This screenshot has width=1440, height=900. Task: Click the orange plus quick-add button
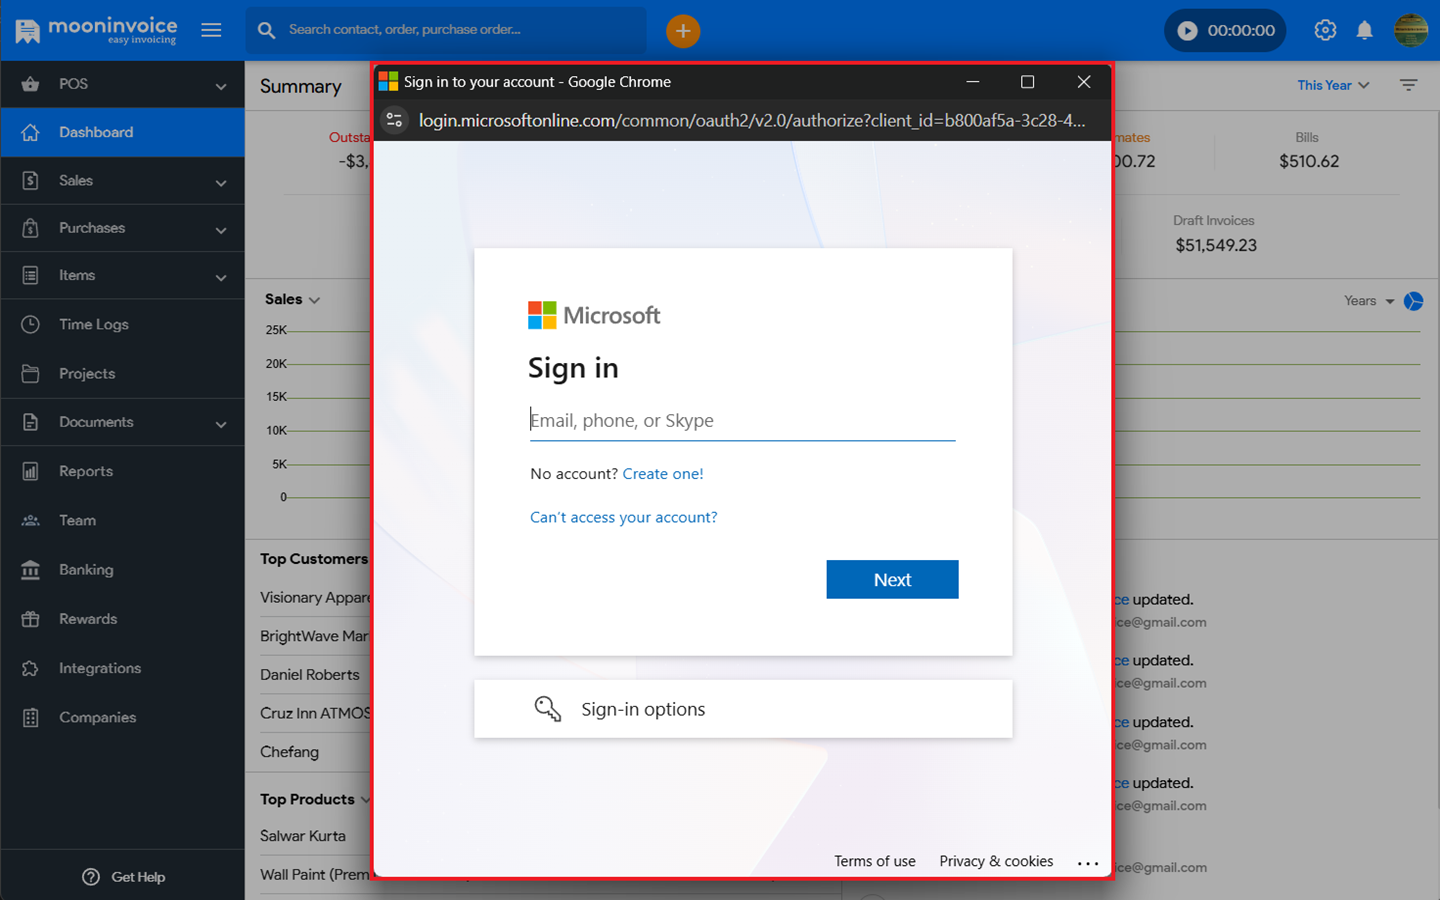pos(683,31)
